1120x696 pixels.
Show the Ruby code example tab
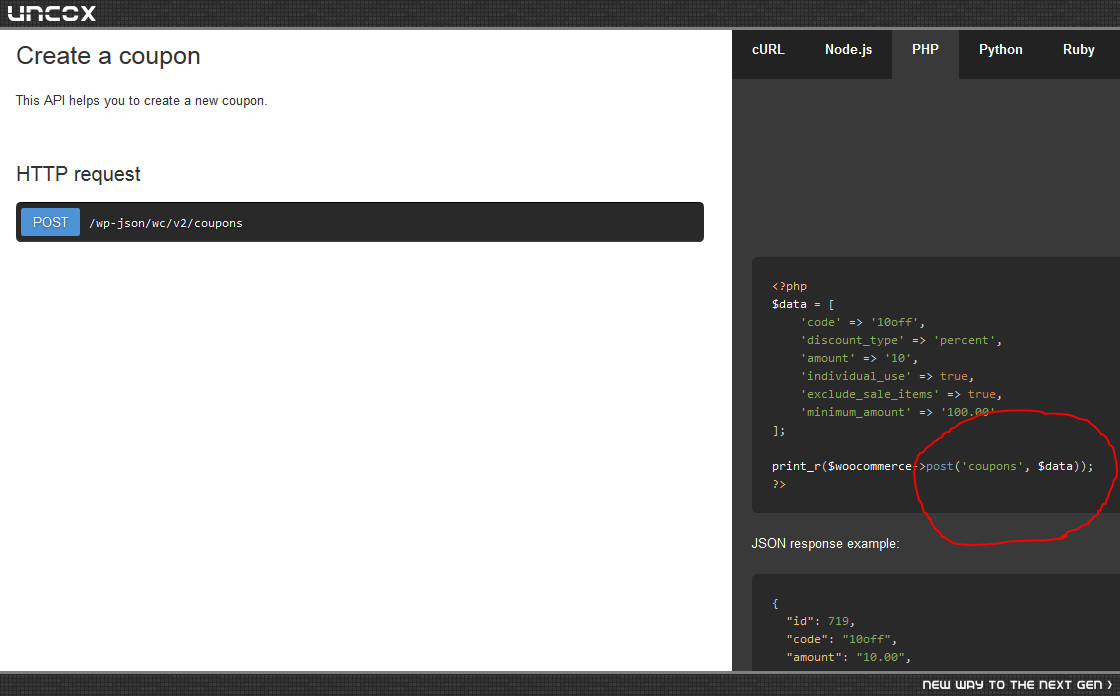click(x=1079, y=50)
